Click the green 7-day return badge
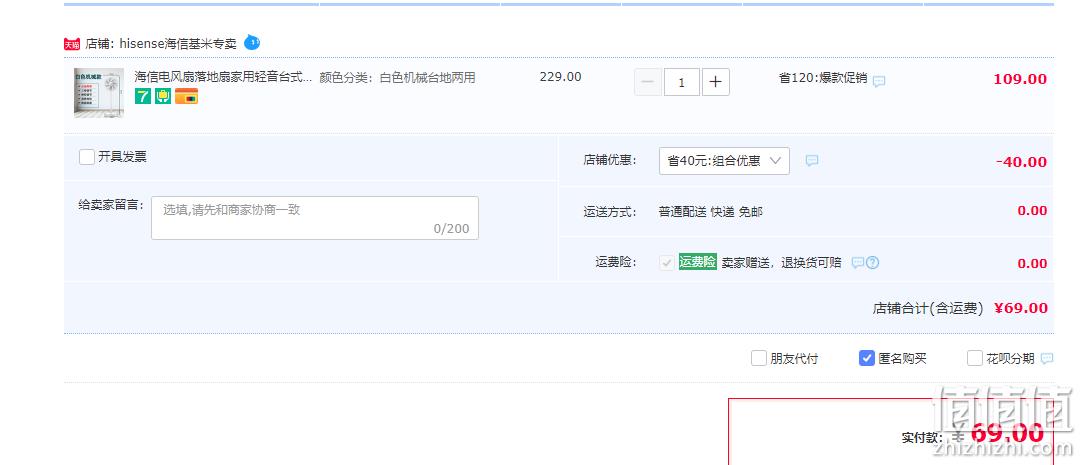1082x465 pixels. pos(143,97)
